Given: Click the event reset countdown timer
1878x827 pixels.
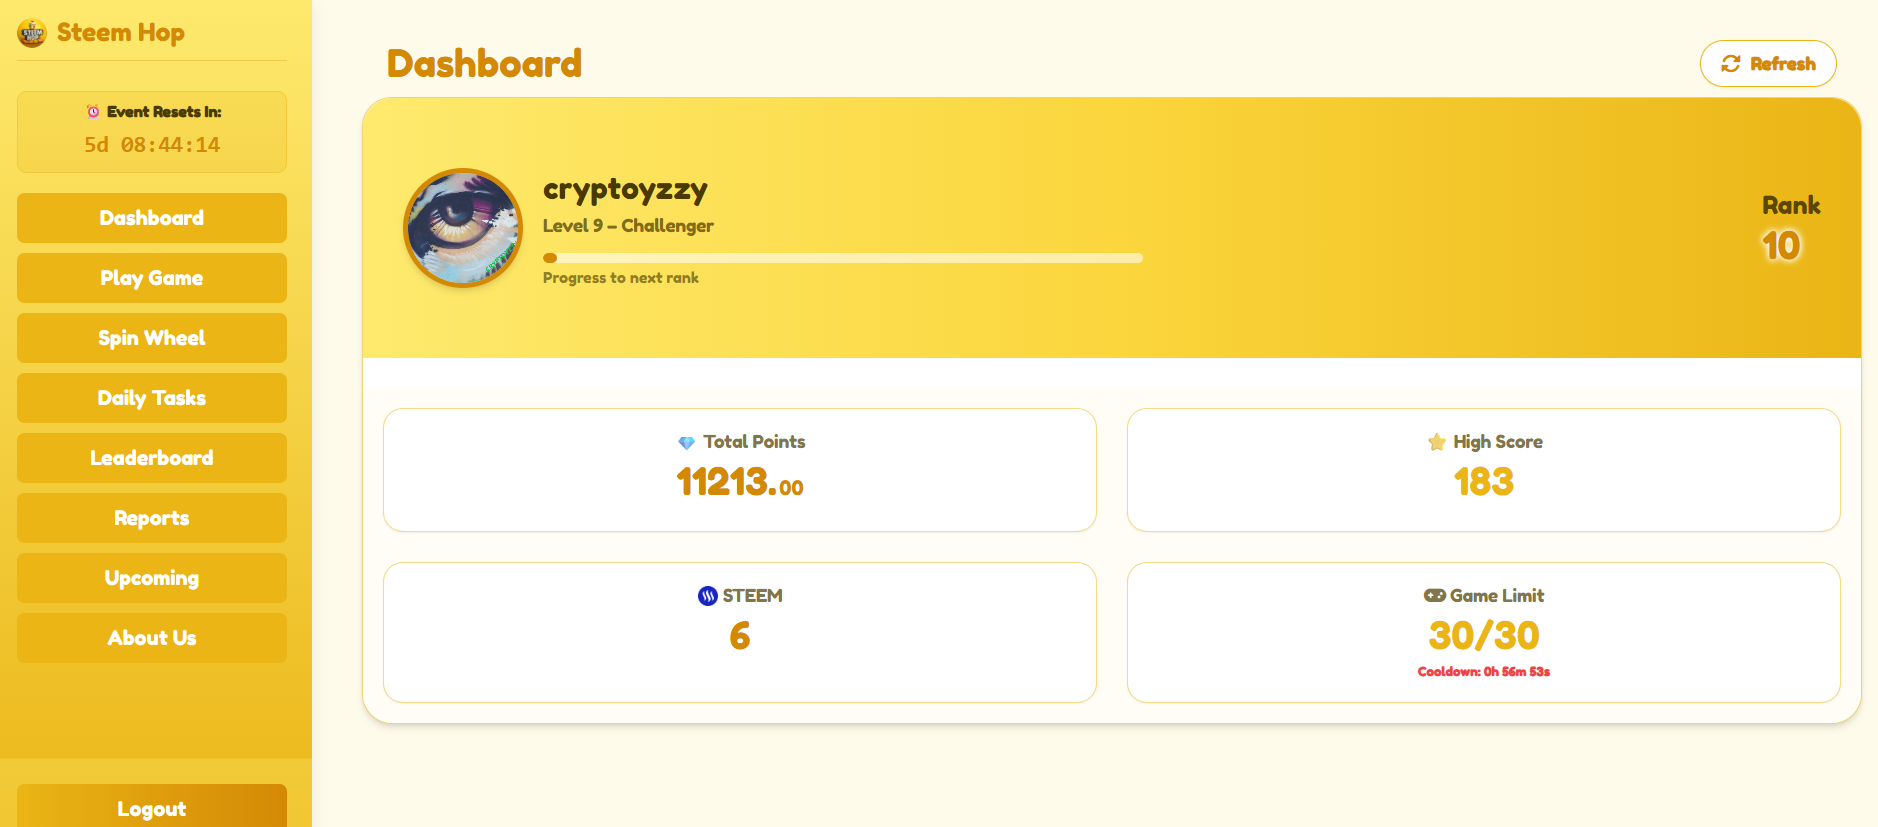Looking at the screenshot, I should (152, 145).
